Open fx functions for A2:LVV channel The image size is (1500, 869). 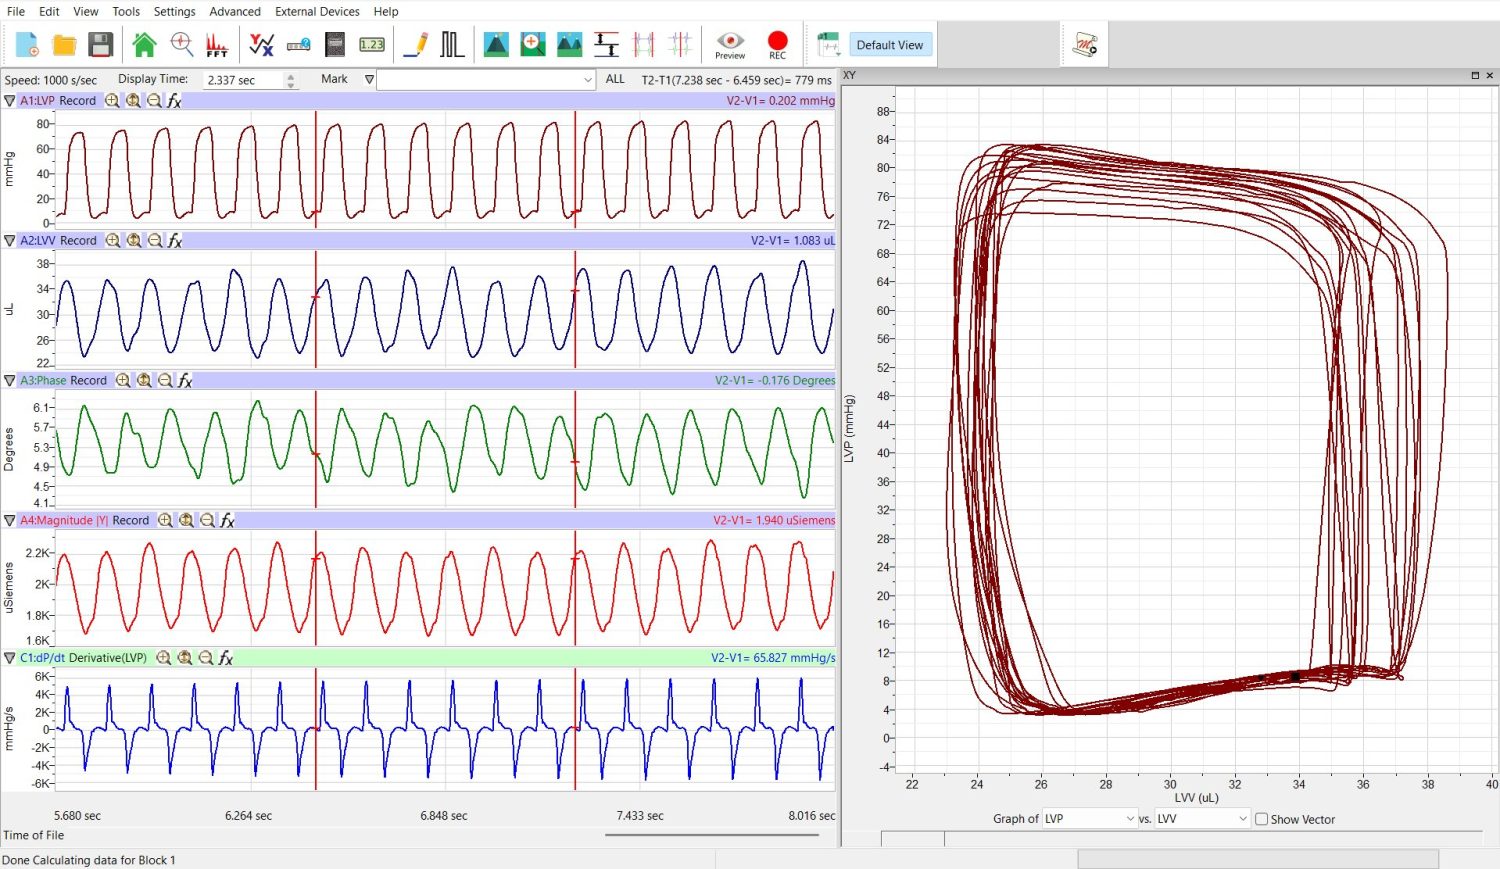click(175, 241)
